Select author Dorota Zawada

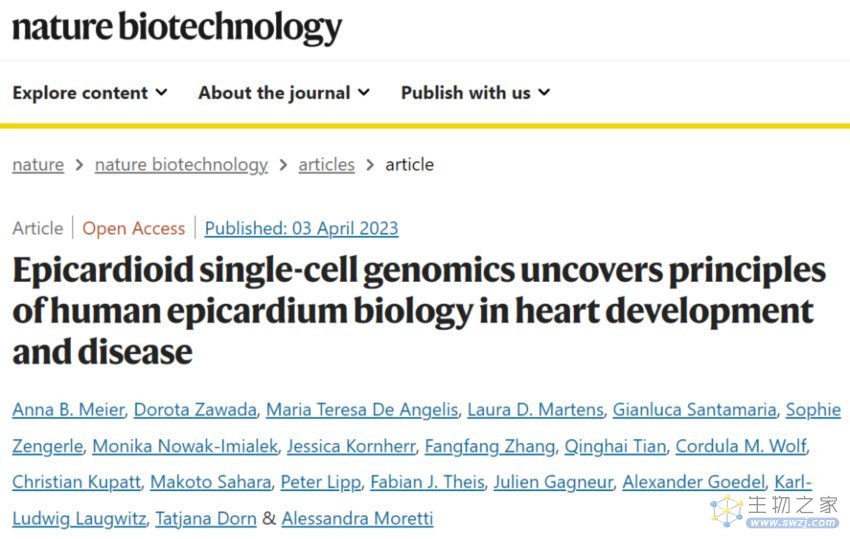(195, 410)
